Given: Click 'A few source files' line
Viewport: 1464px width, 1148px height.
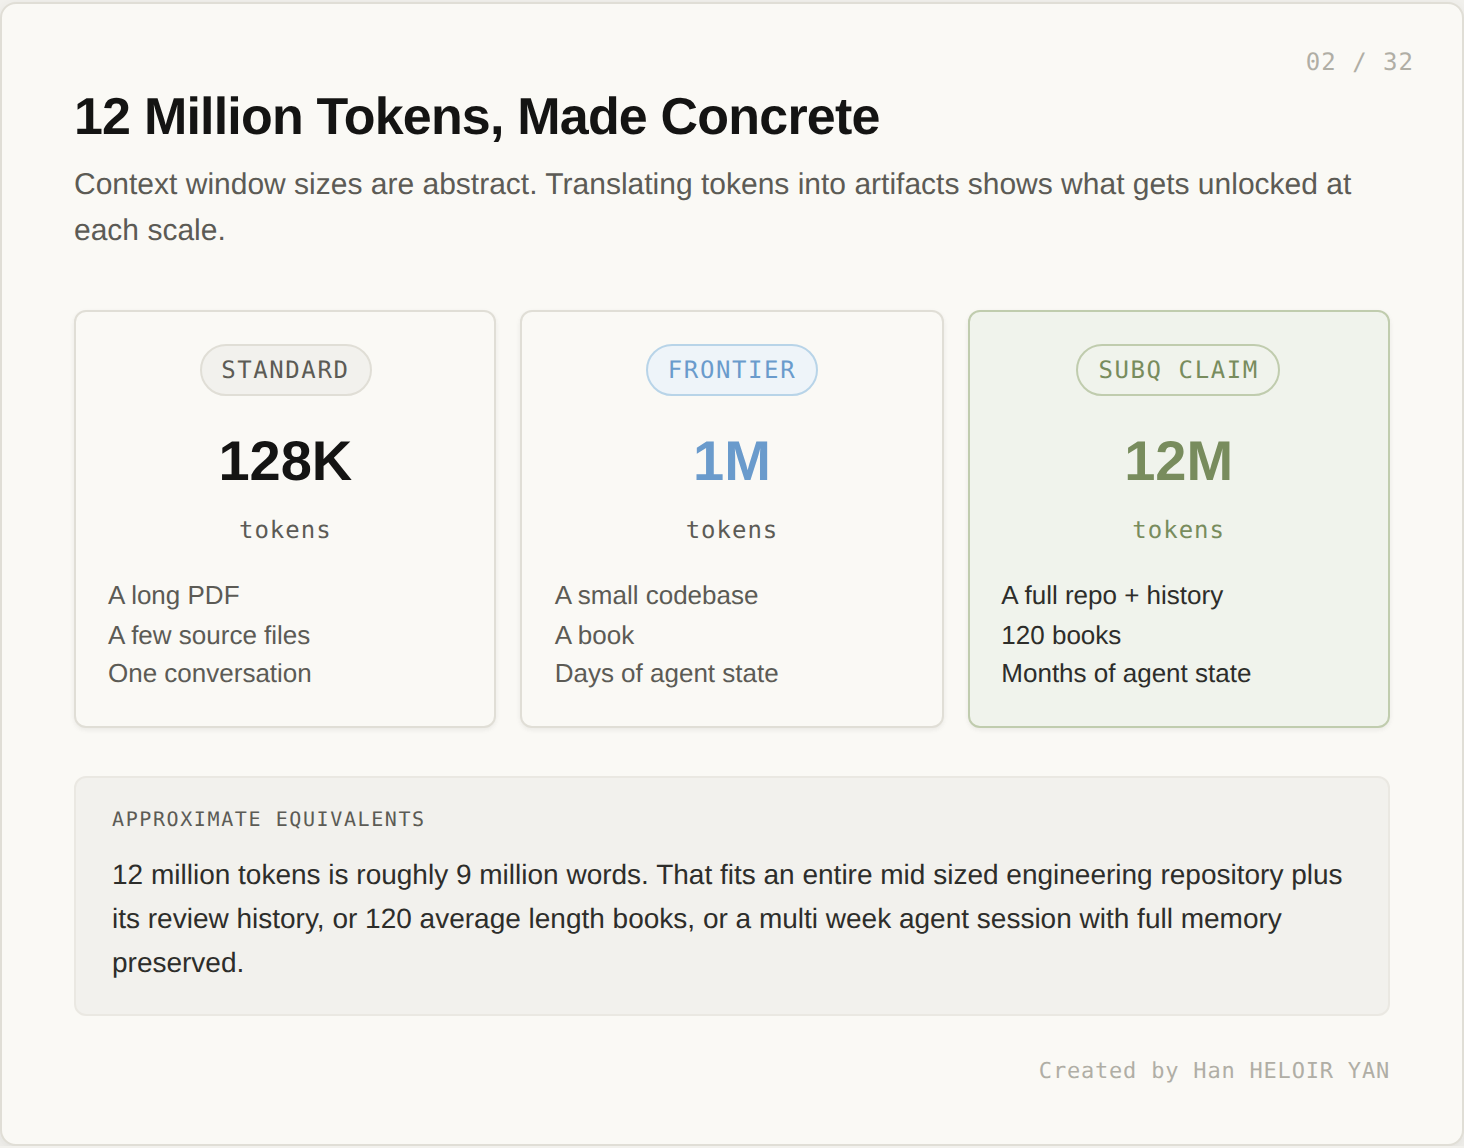Looking at the screenshot, I should (x=209, y=635).
